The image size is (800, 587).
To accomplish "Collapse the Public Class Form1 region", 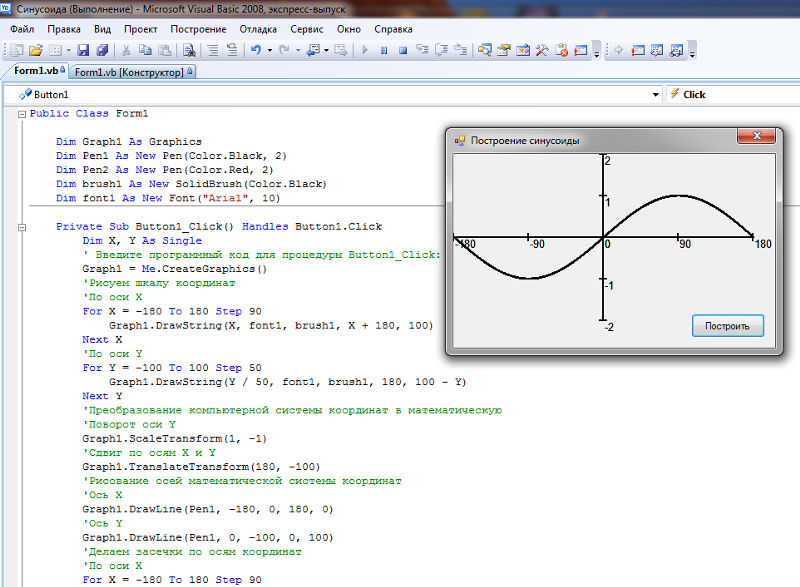I will point(22,114).
